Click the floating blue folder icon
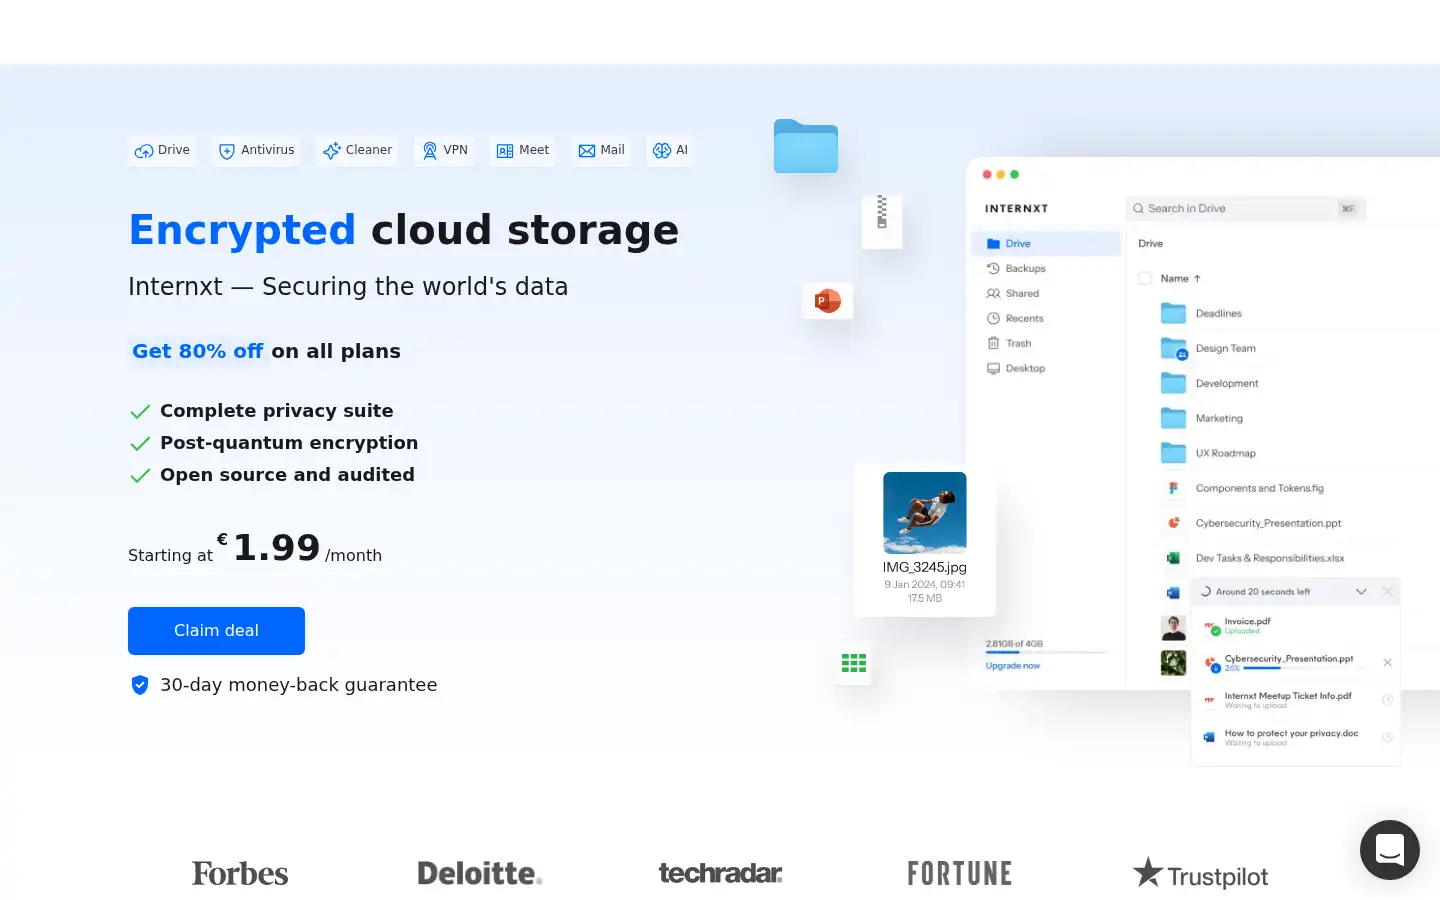The width and height of the screenshot is (1440, 900). point(806,146)
